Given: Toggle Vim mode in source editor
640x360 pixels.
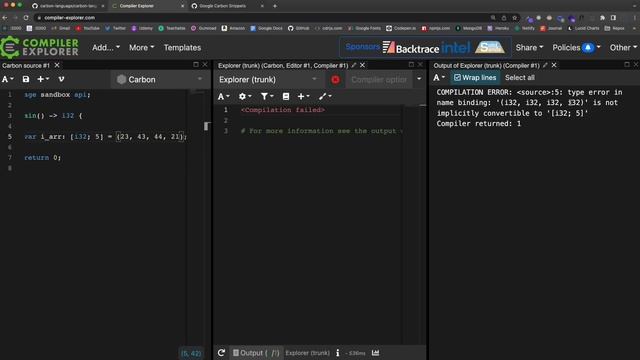Looking at the screenshot, I should (61, 79).
